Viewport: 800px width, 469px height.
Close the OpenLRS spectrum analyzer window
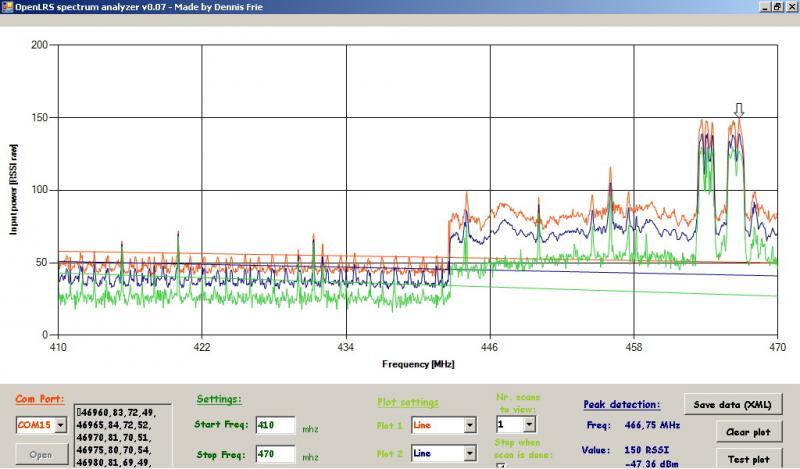(x=791, y=6)
